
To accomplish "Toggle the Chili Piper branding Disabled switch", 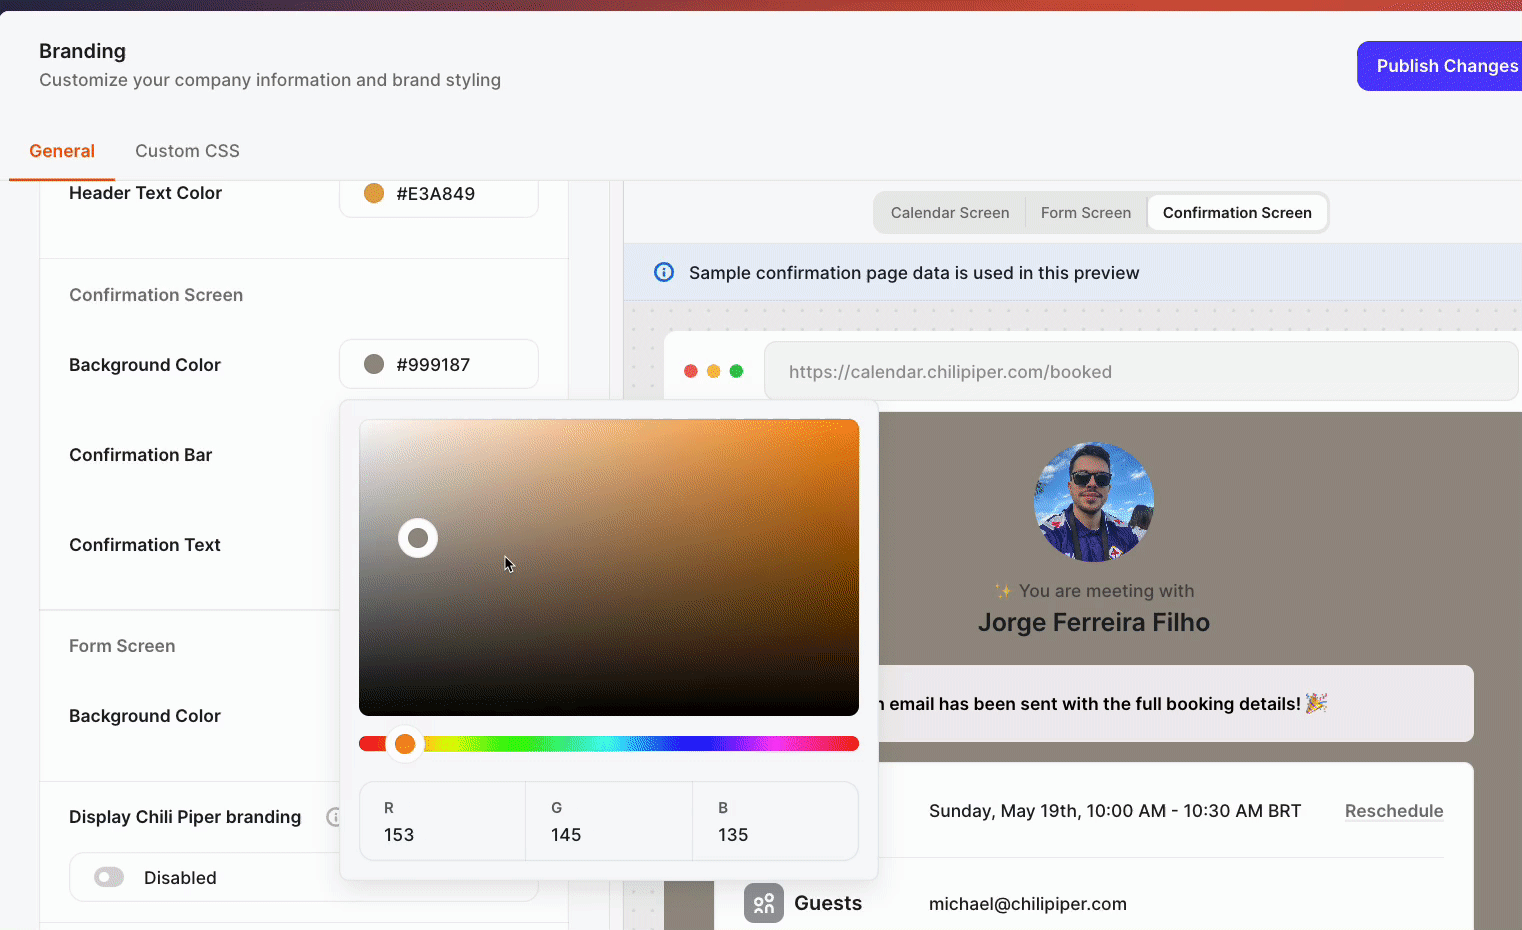I will coord(109,877).
